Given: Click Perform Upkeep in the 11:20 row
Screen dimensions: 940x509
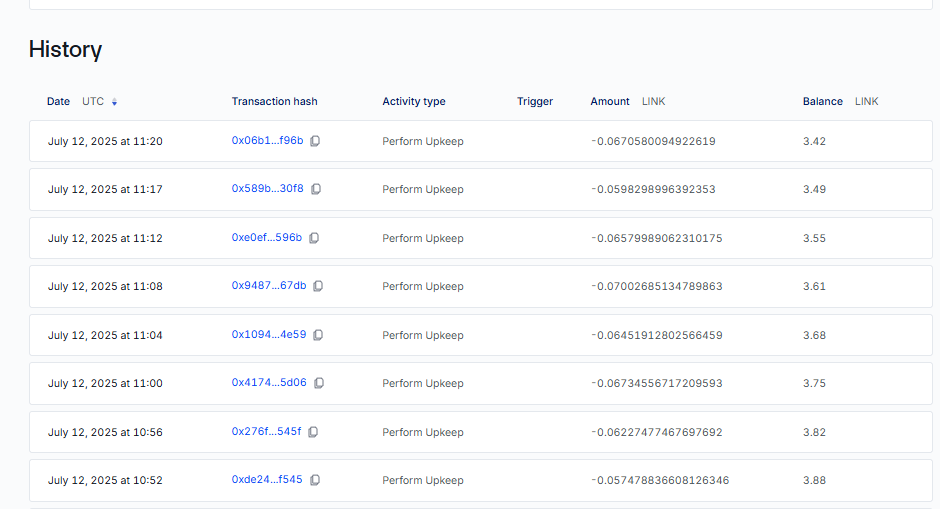Looking at the screenshot, I should click(423, 141).
